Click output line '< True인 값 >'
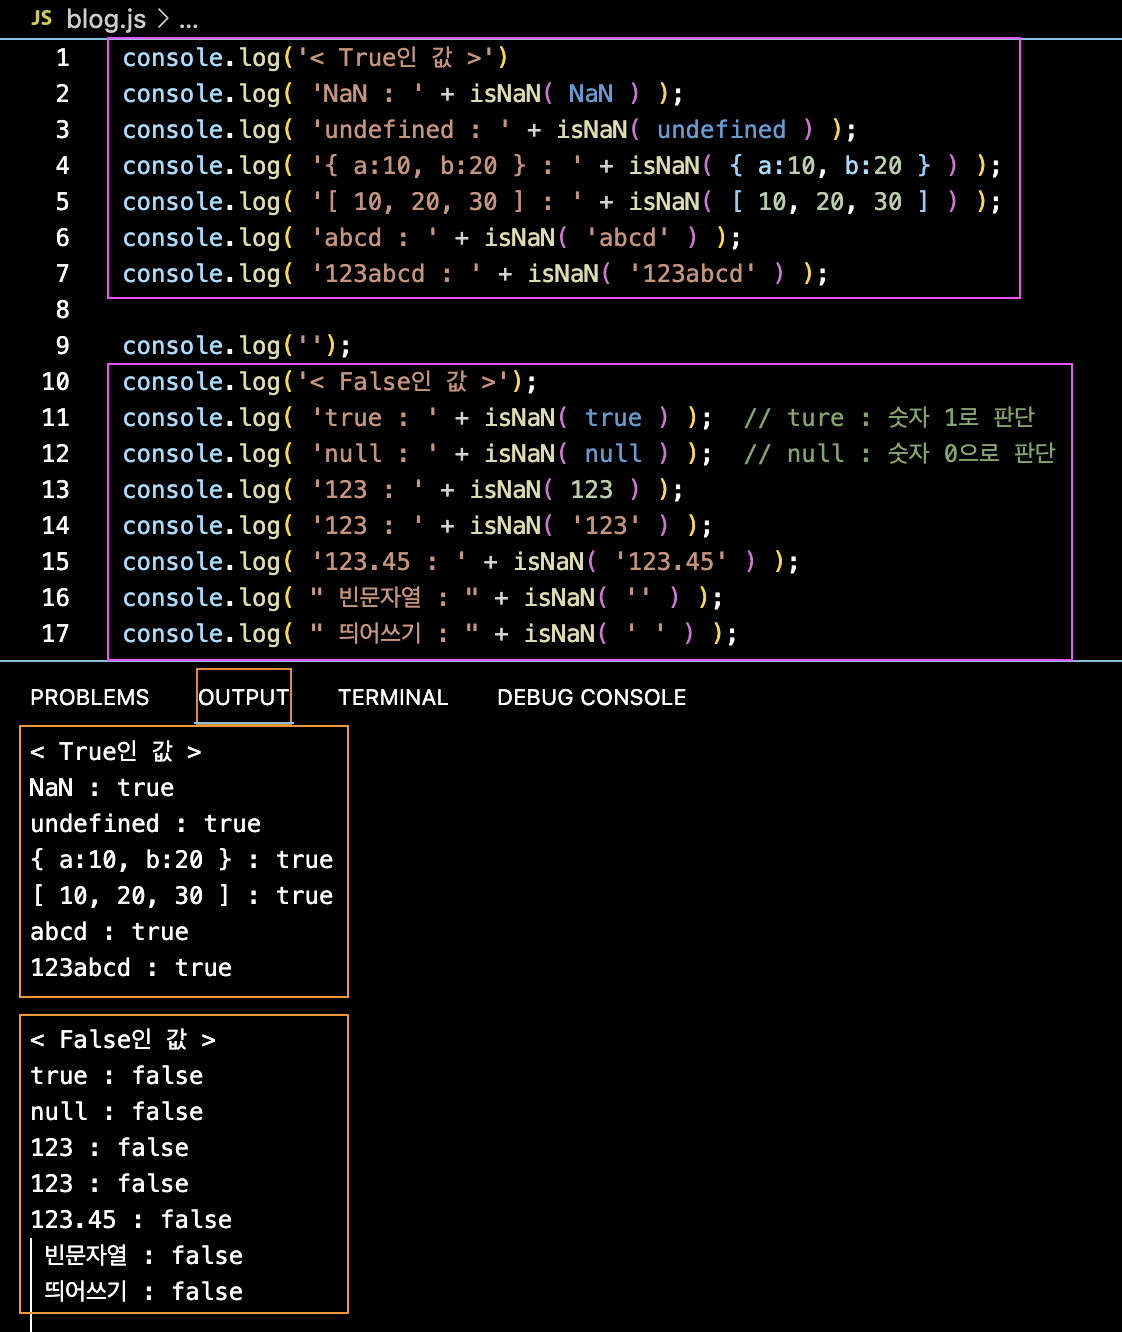This screenshot has height=1332, width=1122. pyautogui.click(x=116, y=752)
